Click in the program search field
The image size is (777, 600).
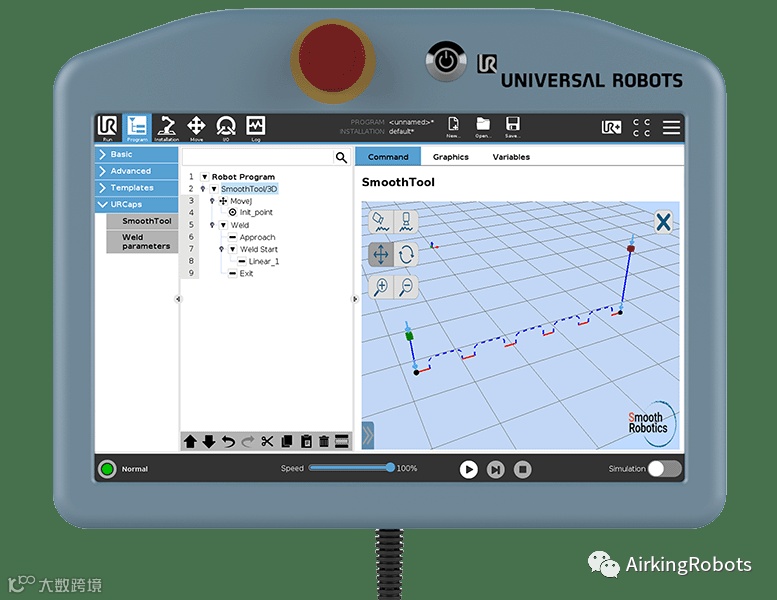point(258,158)
